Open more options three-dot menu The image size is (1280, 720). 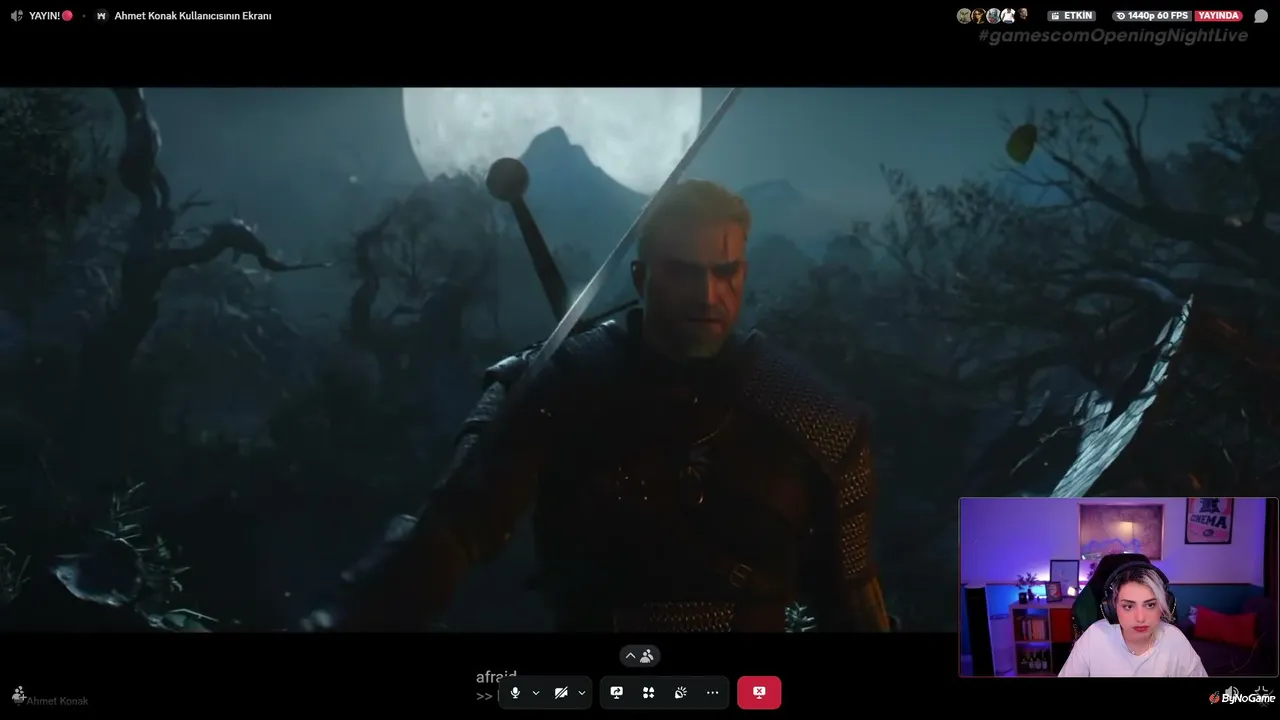[712, 693]
